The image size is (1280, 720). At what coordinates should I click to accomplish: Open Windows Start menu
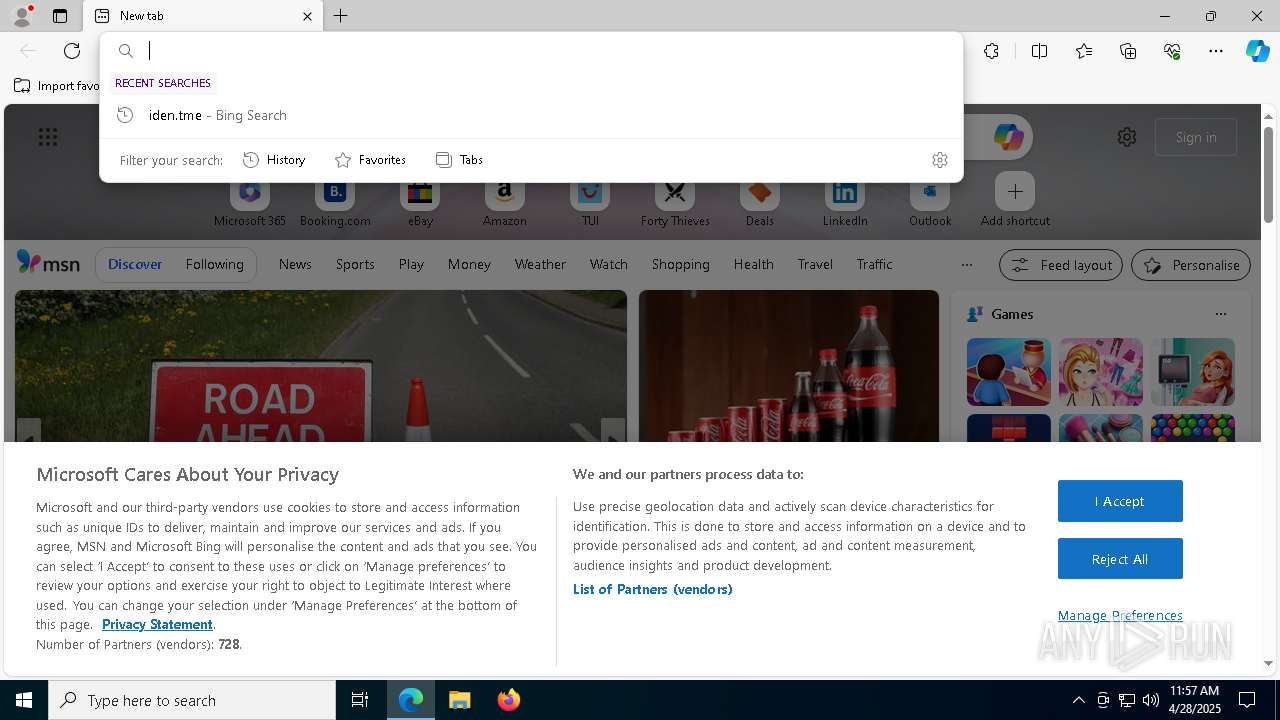tap(24, 700)
